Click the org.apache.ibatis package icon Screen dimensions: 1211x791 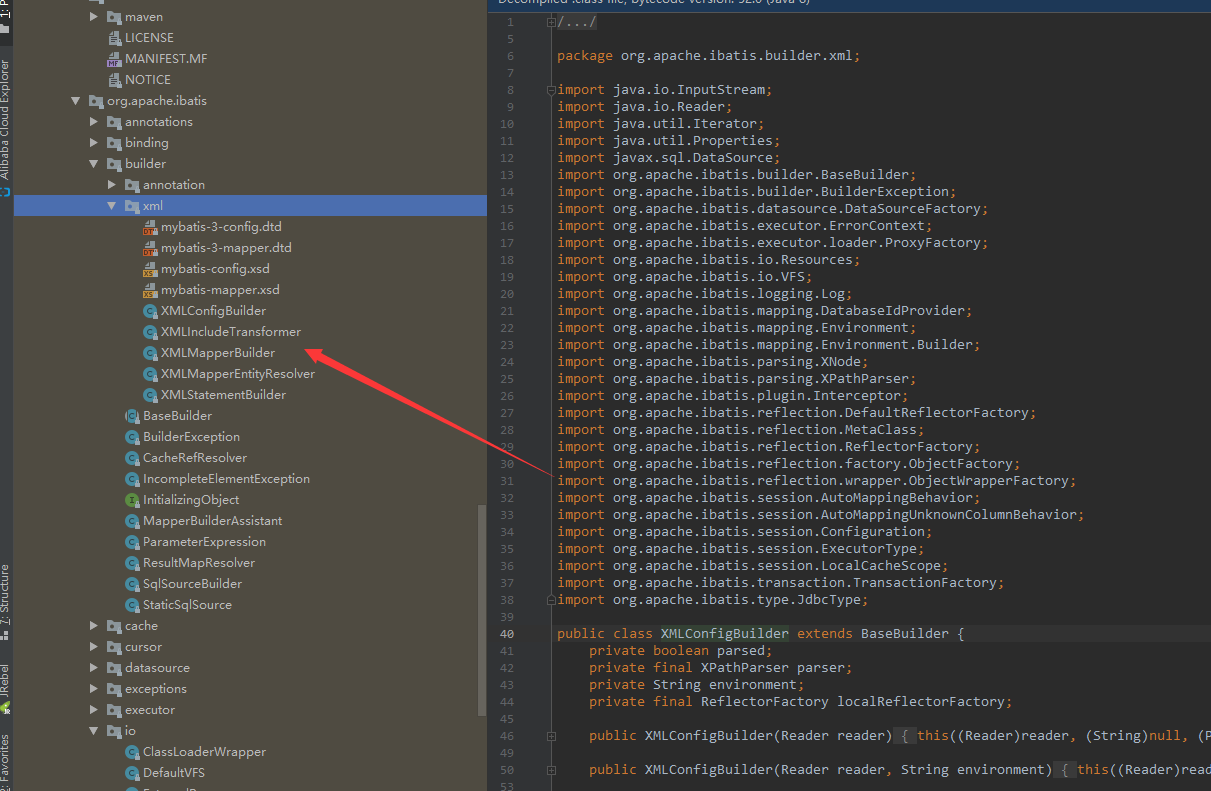click(96, 101)
